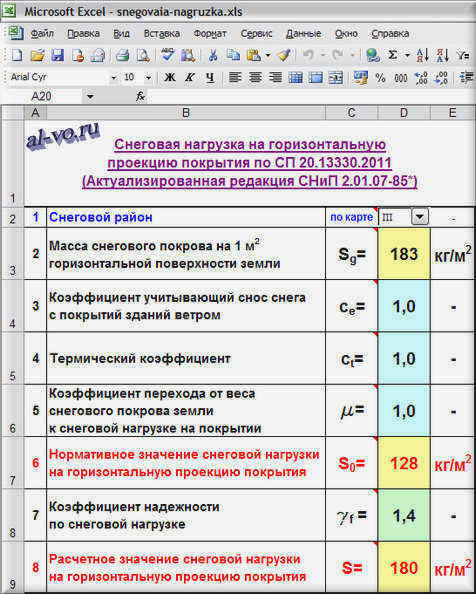Select column D header
This screenshot has width=476, height=594.
pos(404,113)
